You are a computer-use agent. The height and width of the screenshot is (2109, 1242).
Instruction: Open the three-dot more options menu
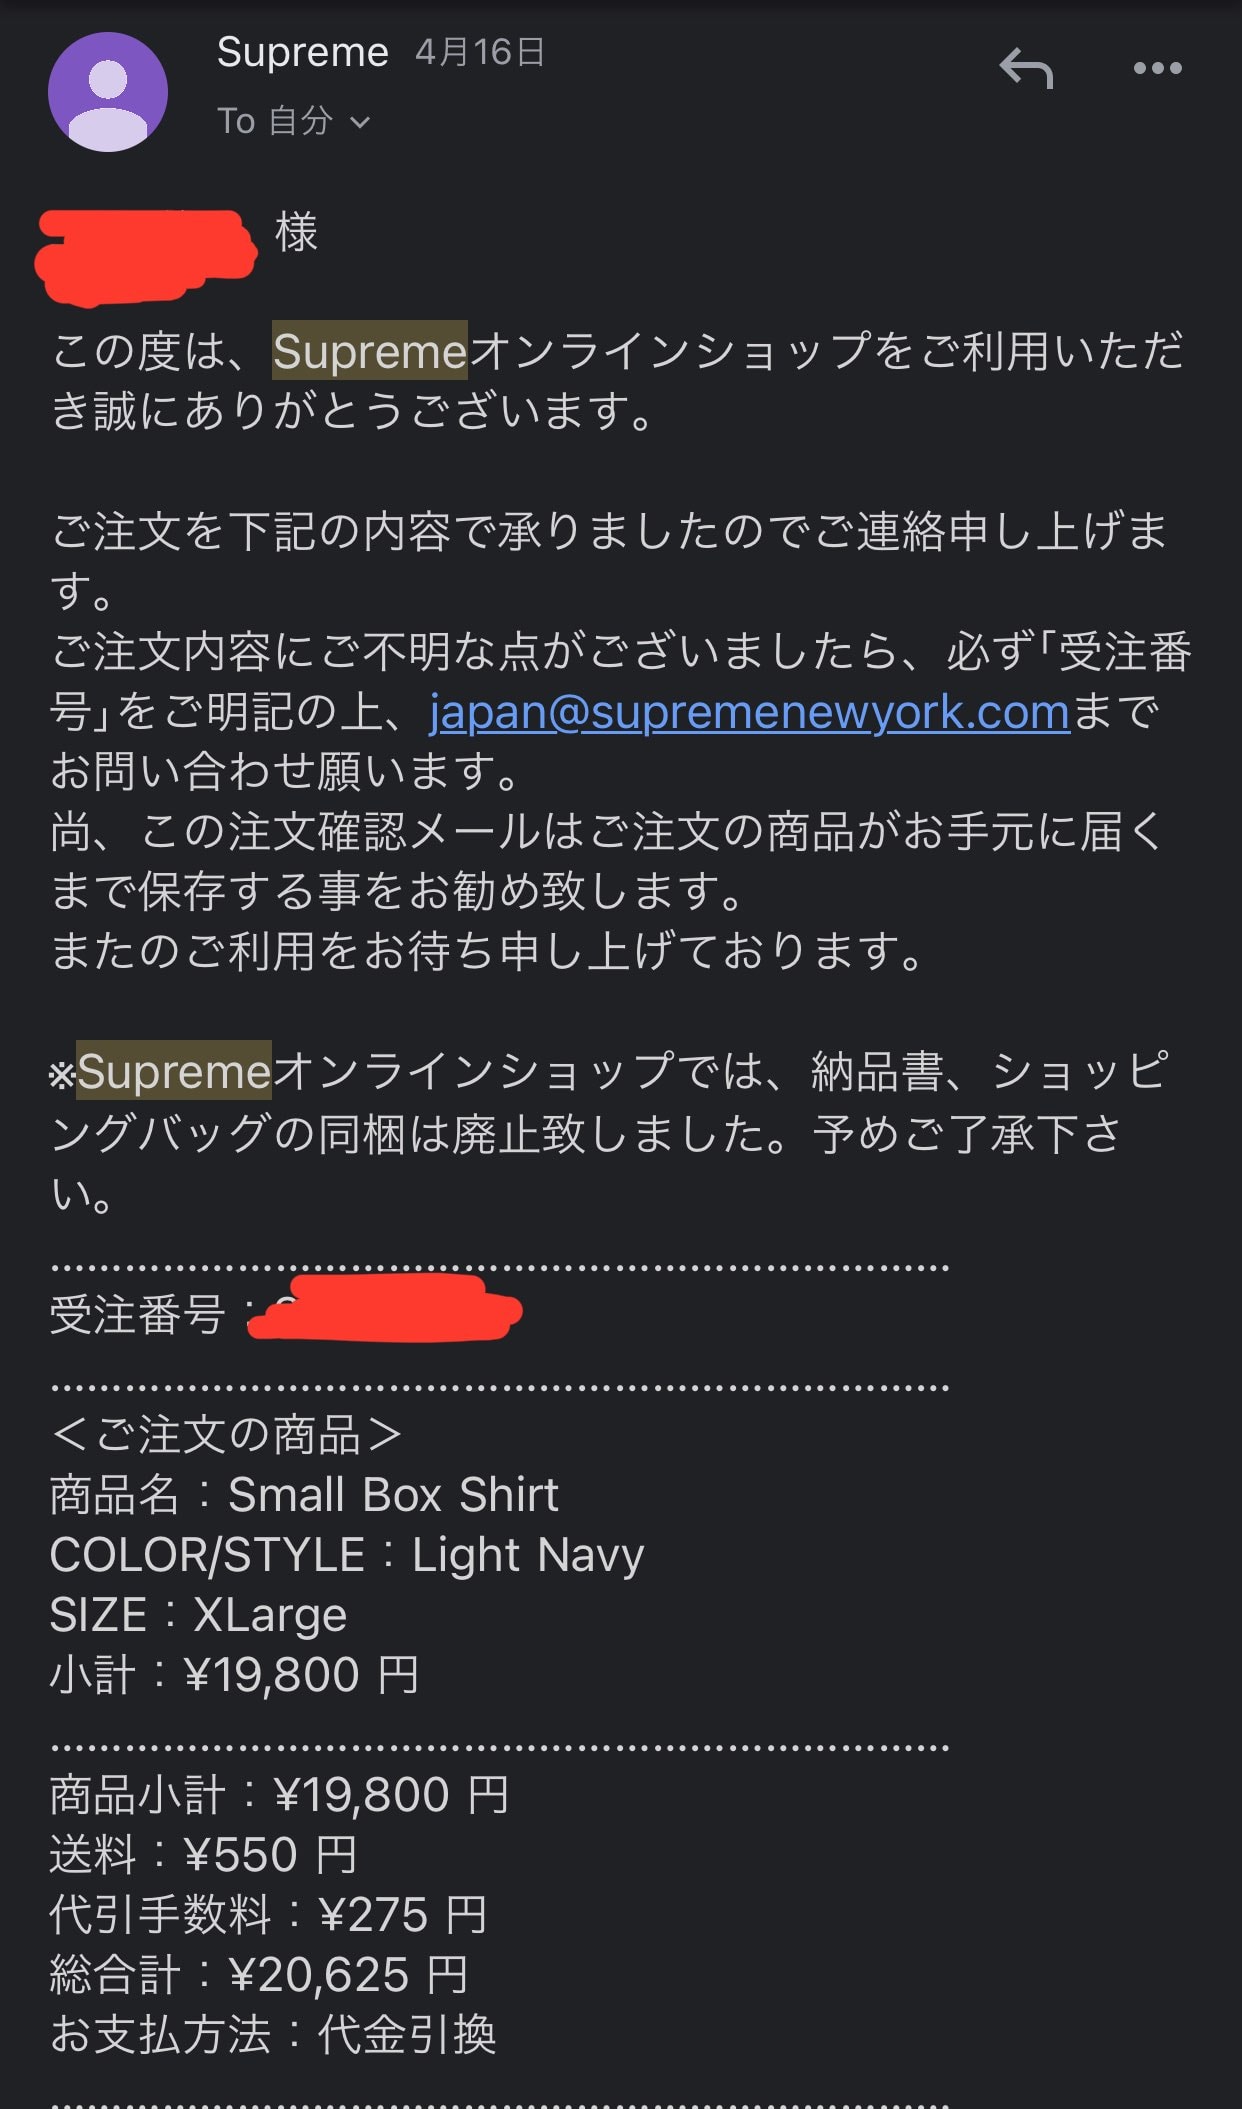click(x=1157, y=68)
